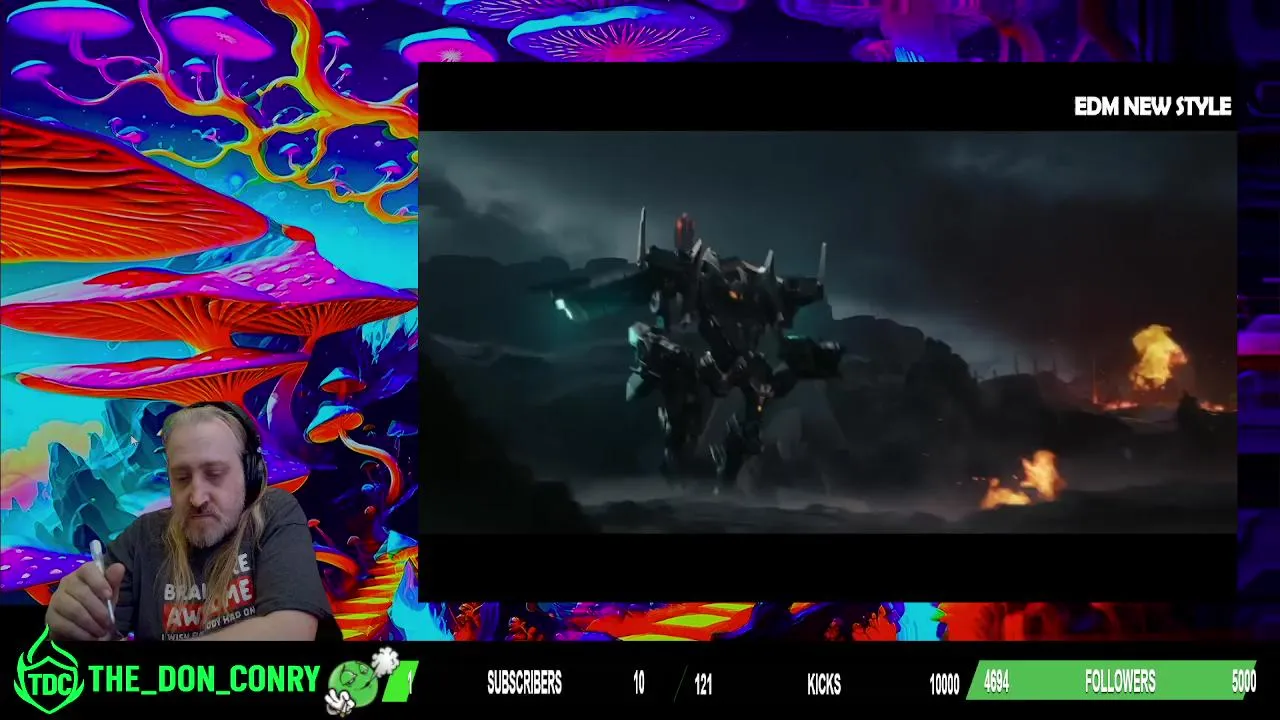Click the kicks goal 10000
1280x720 pixels.
pos(944,684)
